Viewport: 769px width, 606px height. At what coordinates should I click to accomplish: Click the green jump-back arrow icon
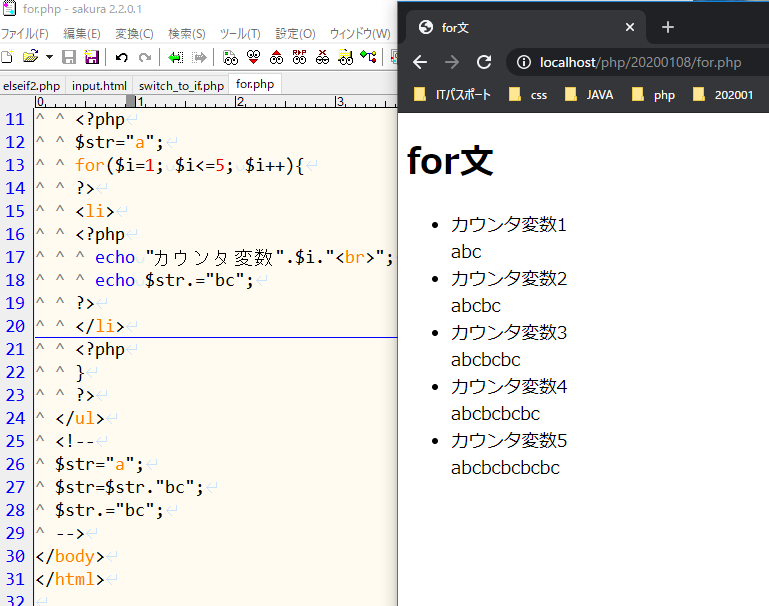[x=176, y=57]
